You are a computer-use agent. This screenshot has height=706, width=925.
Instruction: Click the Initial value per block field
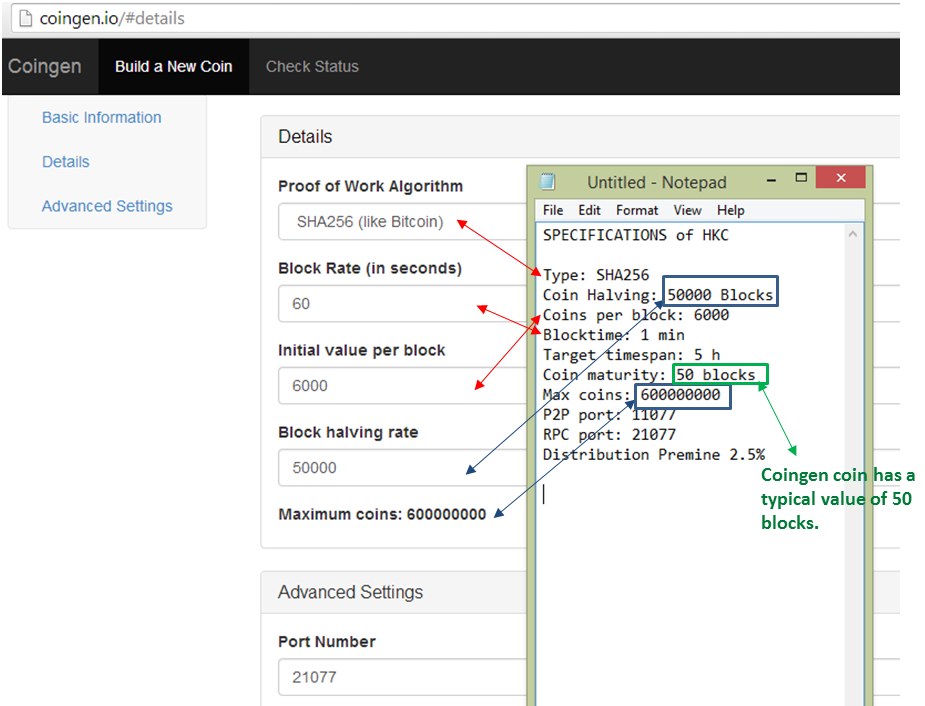402,386
